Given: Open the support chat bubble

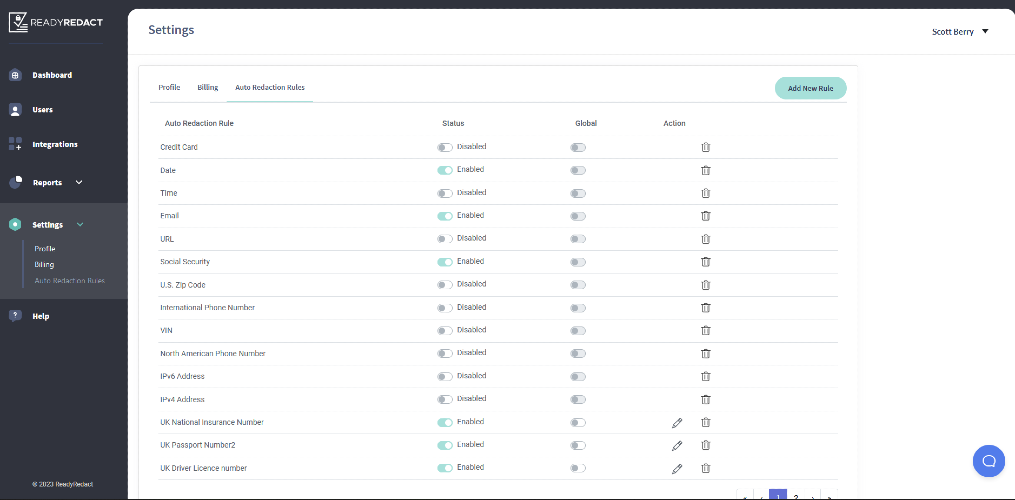Looking at the screenshot, I should [988, 460].
